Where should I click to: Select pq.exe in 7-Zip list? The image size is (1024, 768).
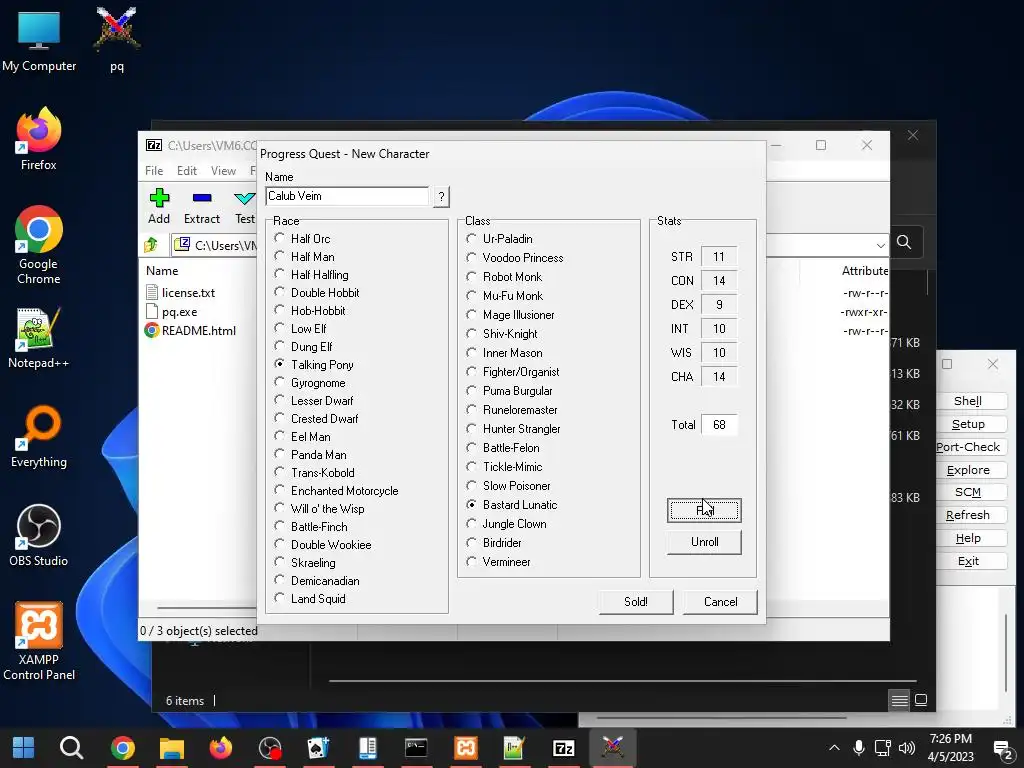pos(171,312)
